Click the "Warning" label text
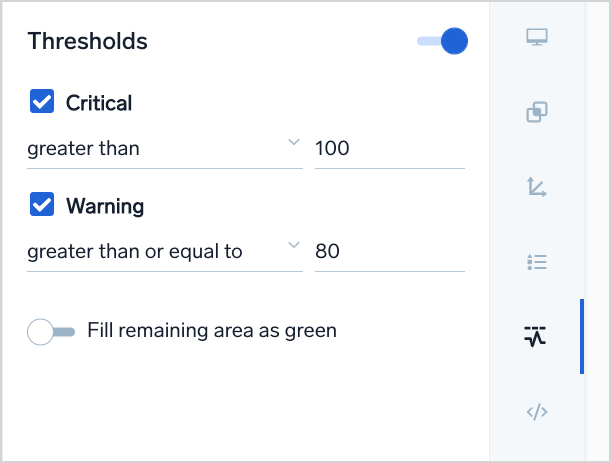Image resolution: width=611 pixels, height=463 pixels. [x=105, y=206]
